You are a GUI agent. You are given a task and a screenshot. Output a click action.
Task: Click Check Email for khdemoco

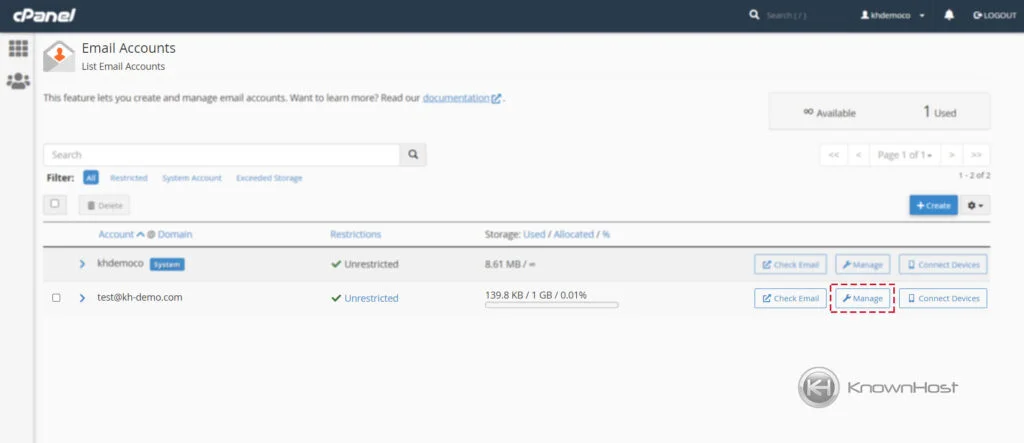pyautogui.click(x=790, y=265)
